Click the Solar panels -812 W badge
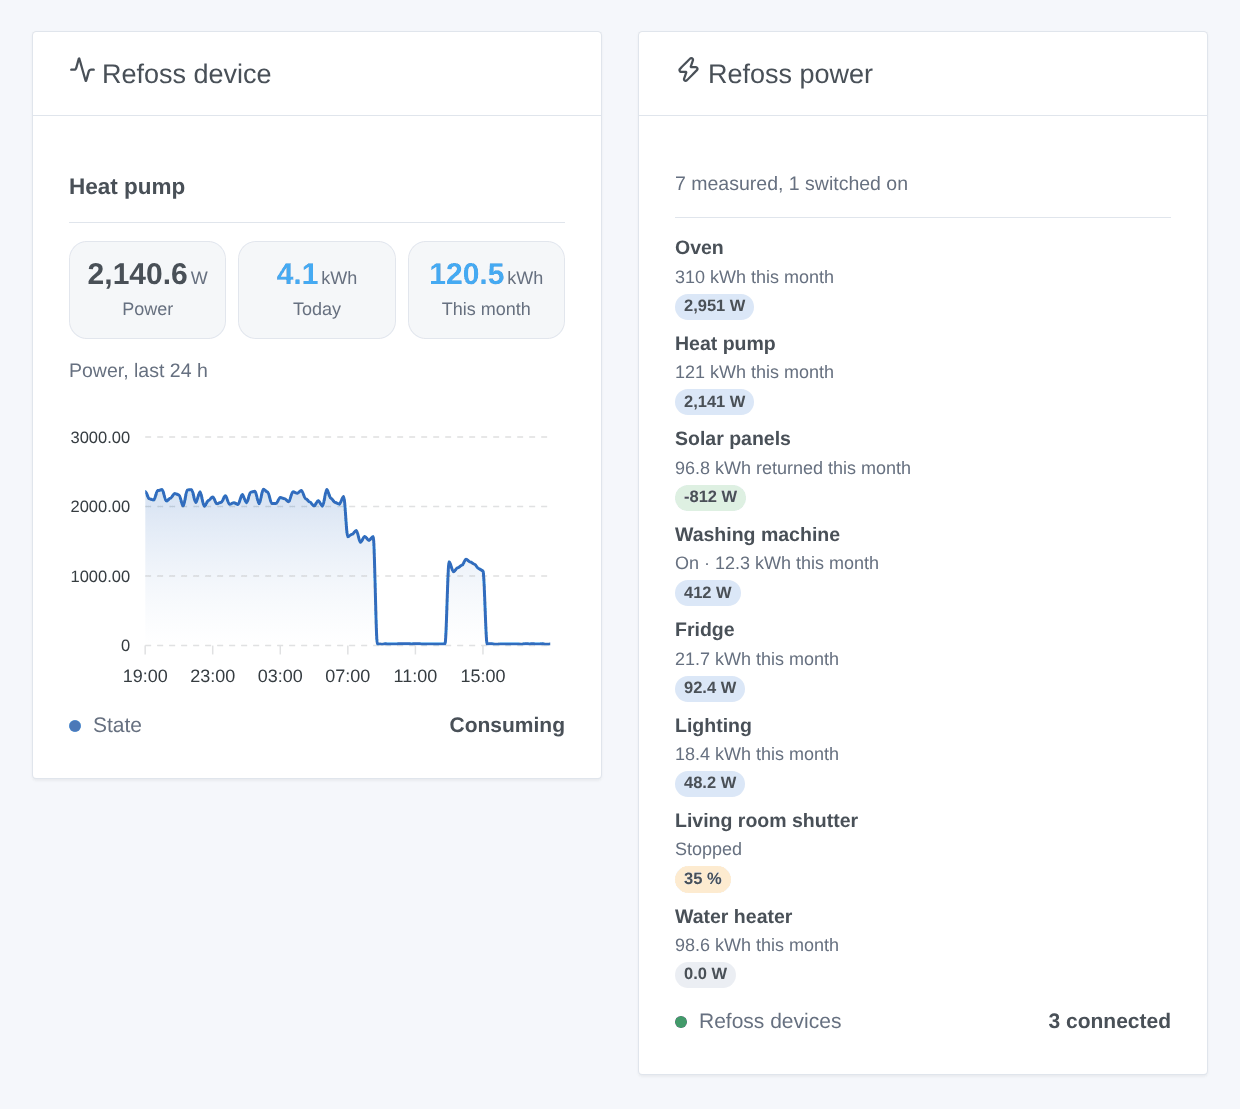The image size is (1240, 1109). pyautogui.click(x=710, y=497)
